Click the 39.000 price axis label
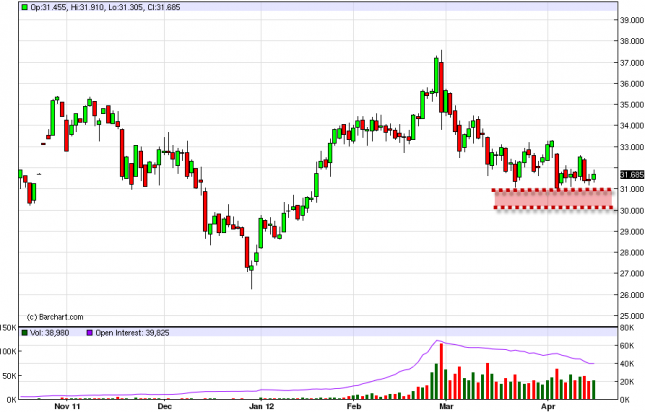The height and width of the screenshot is (412, 645). point(631,20)
